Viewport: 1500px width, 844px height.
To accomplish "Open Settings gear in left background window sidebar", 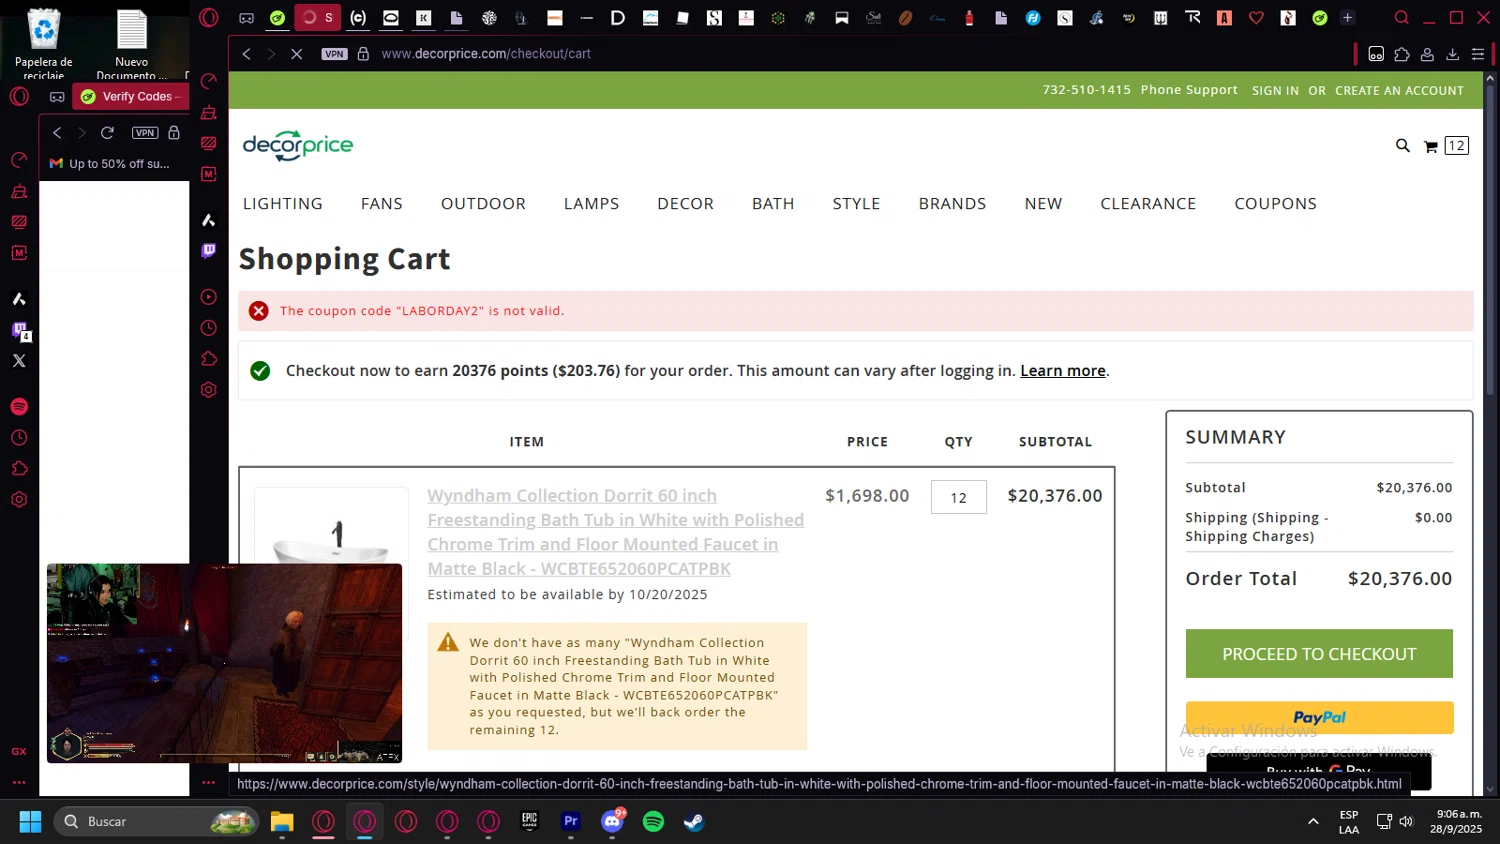I will tap(19, 500).
